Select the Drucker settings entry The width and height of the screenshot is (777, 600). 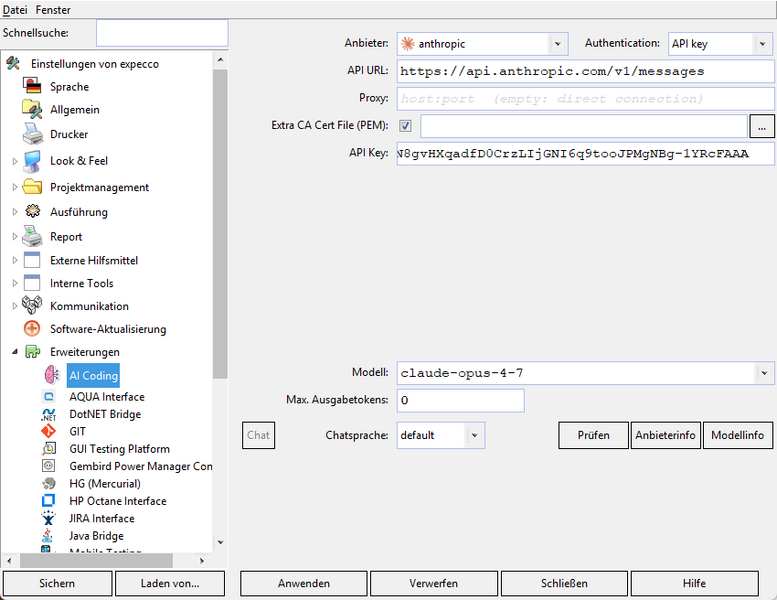[69, 134]
